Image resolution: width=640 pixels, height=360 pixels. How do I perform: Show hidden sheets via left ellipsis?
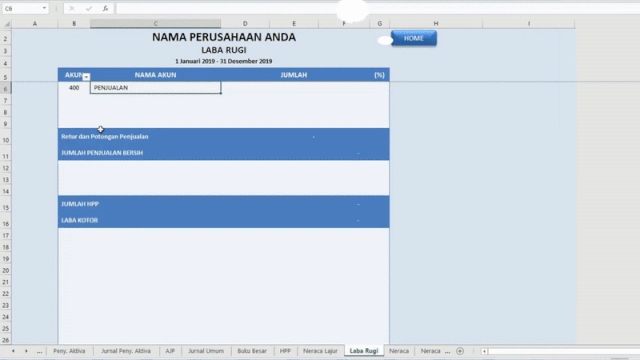pyautogui.click(x=39, y=351)
